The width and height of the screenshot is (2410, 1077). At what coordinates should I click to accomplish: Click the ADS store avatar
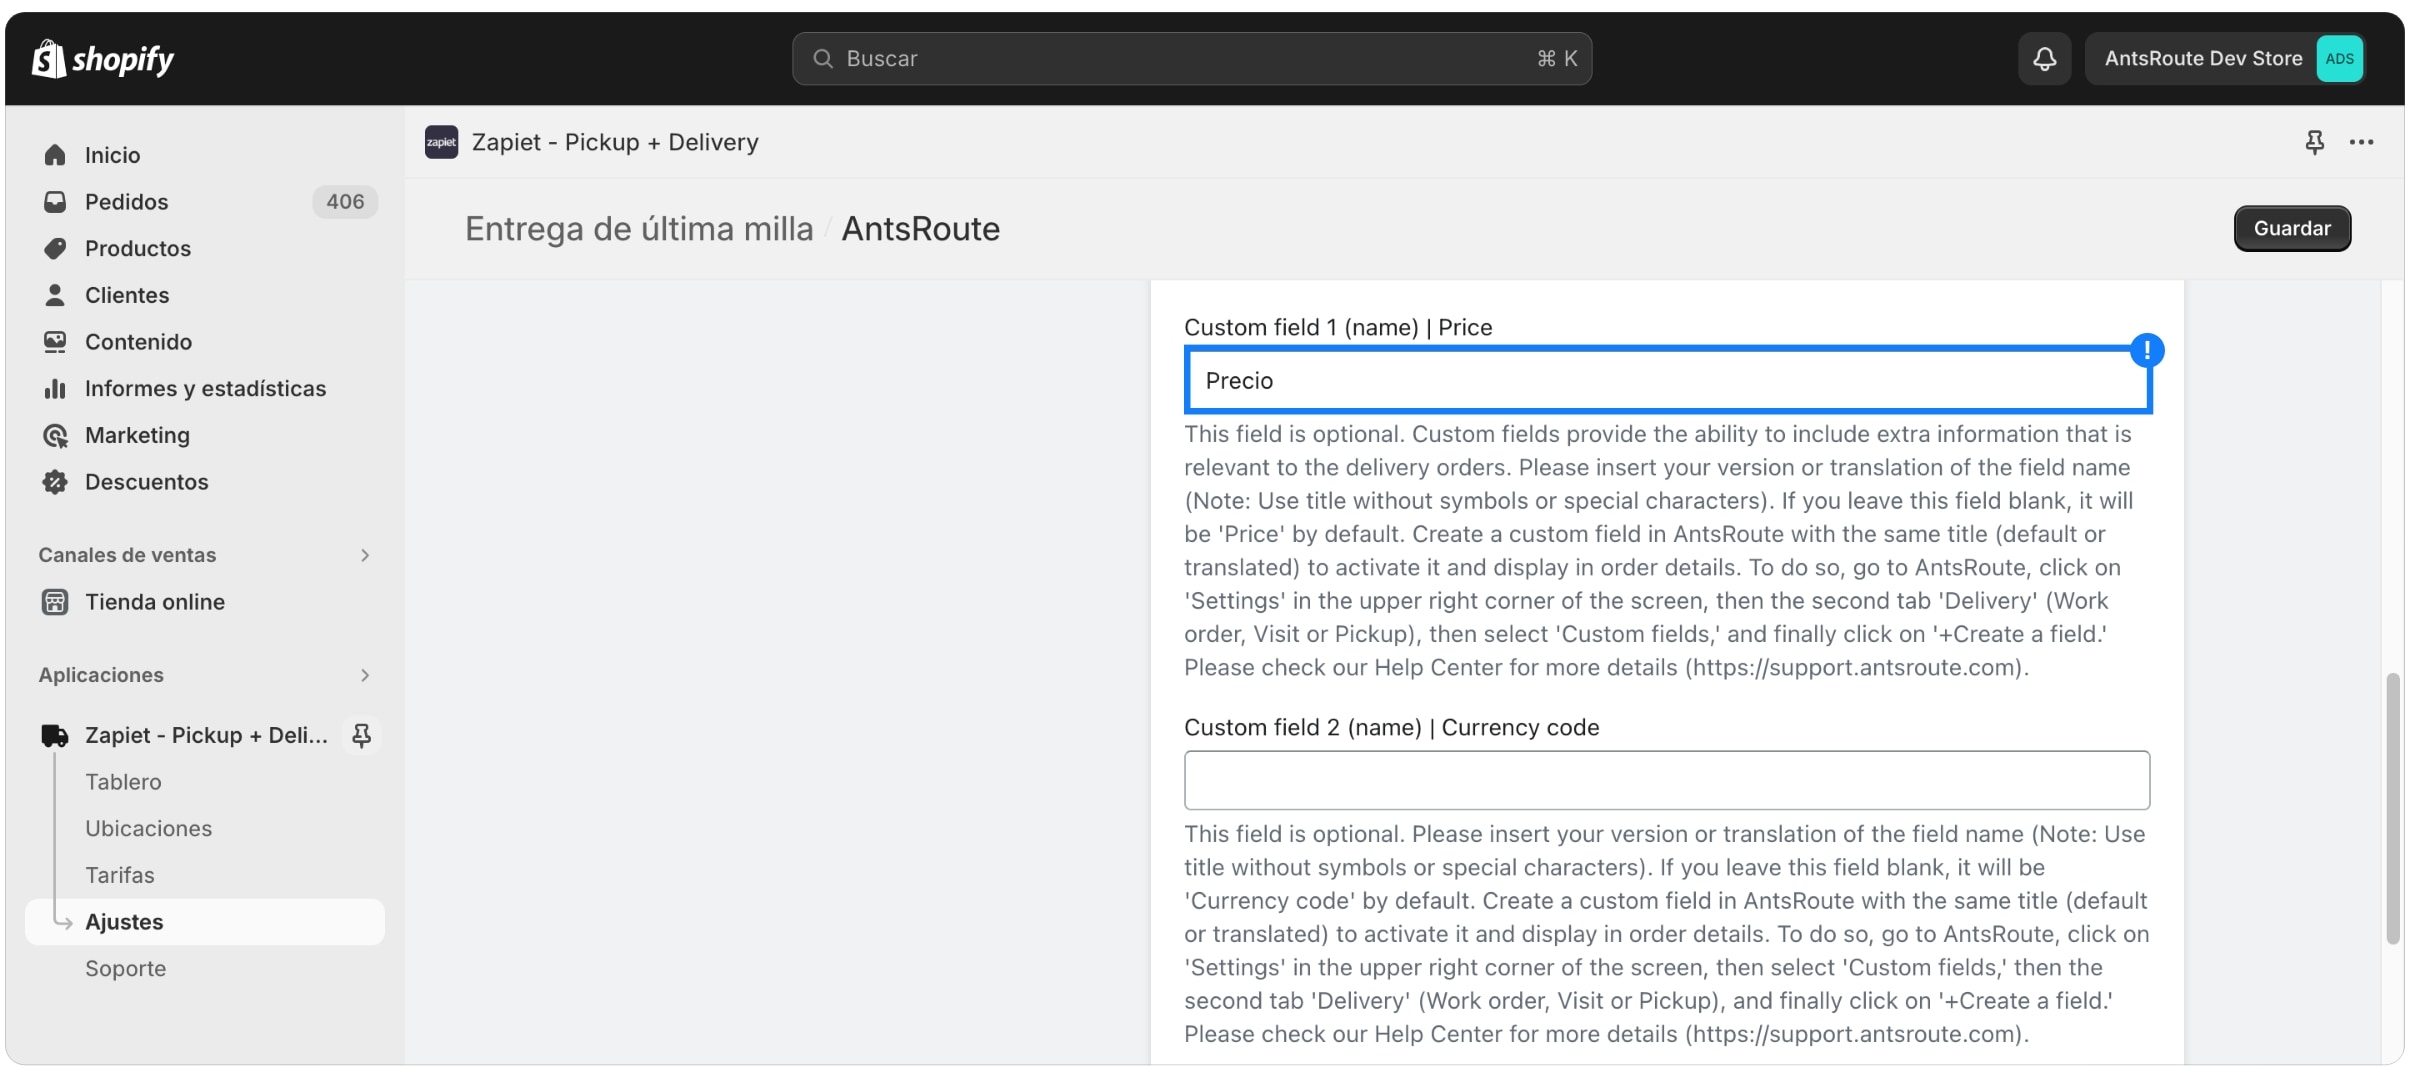pos(2339,59)
